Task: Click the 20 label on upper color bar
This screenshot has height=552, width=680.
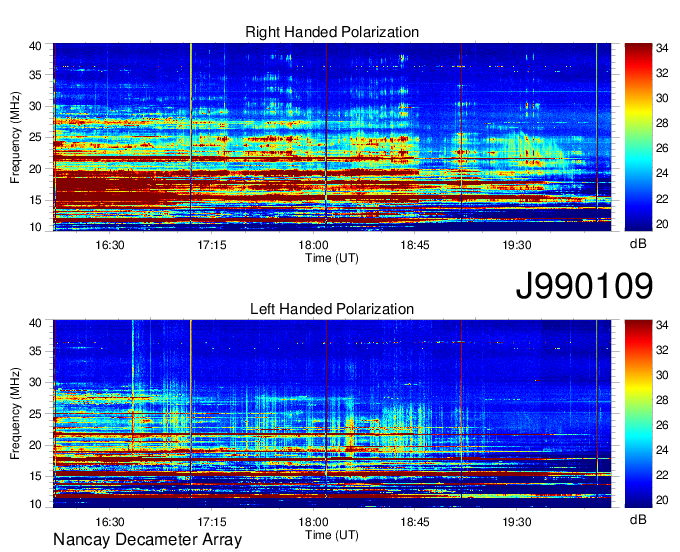Action: pos(662,224)
